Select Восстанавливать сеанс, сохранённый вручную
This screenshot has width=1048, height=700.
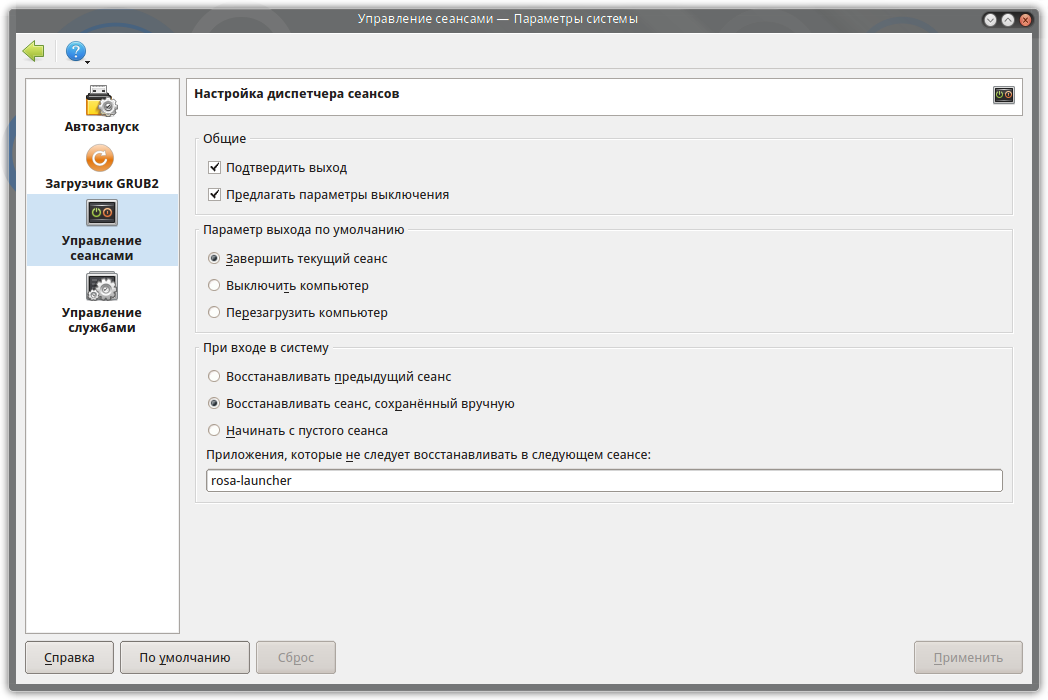214,404
